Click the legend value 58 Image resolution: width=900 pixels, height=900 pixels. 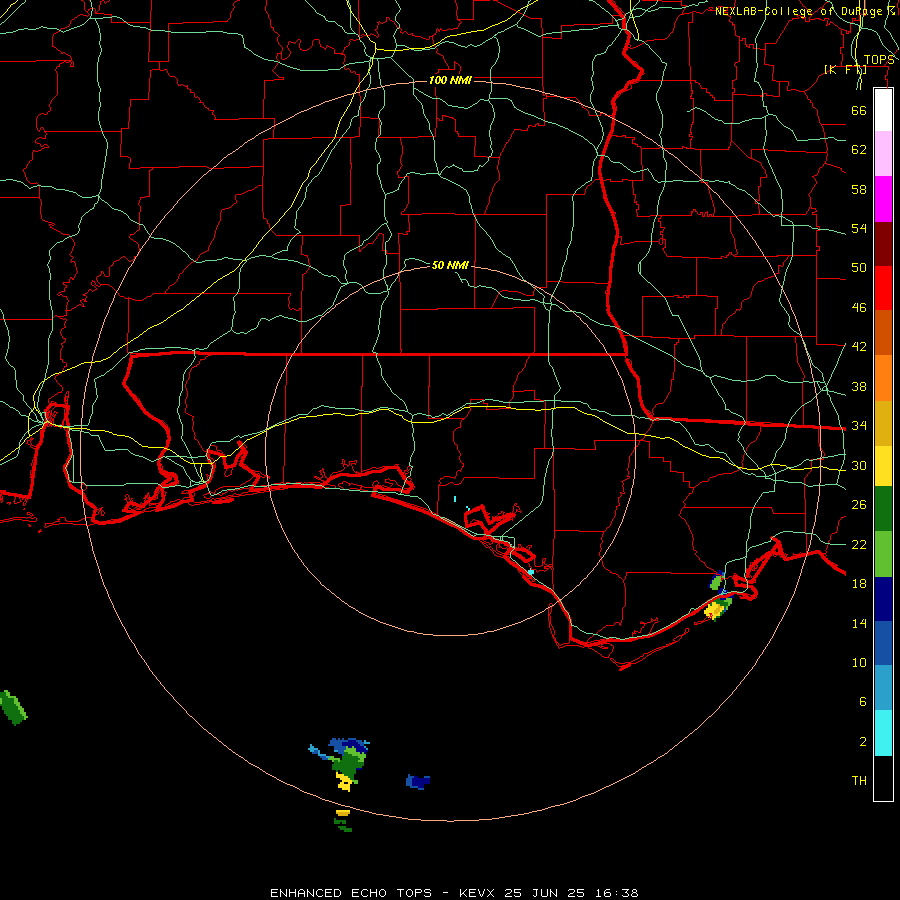click(x=859, y=189)
